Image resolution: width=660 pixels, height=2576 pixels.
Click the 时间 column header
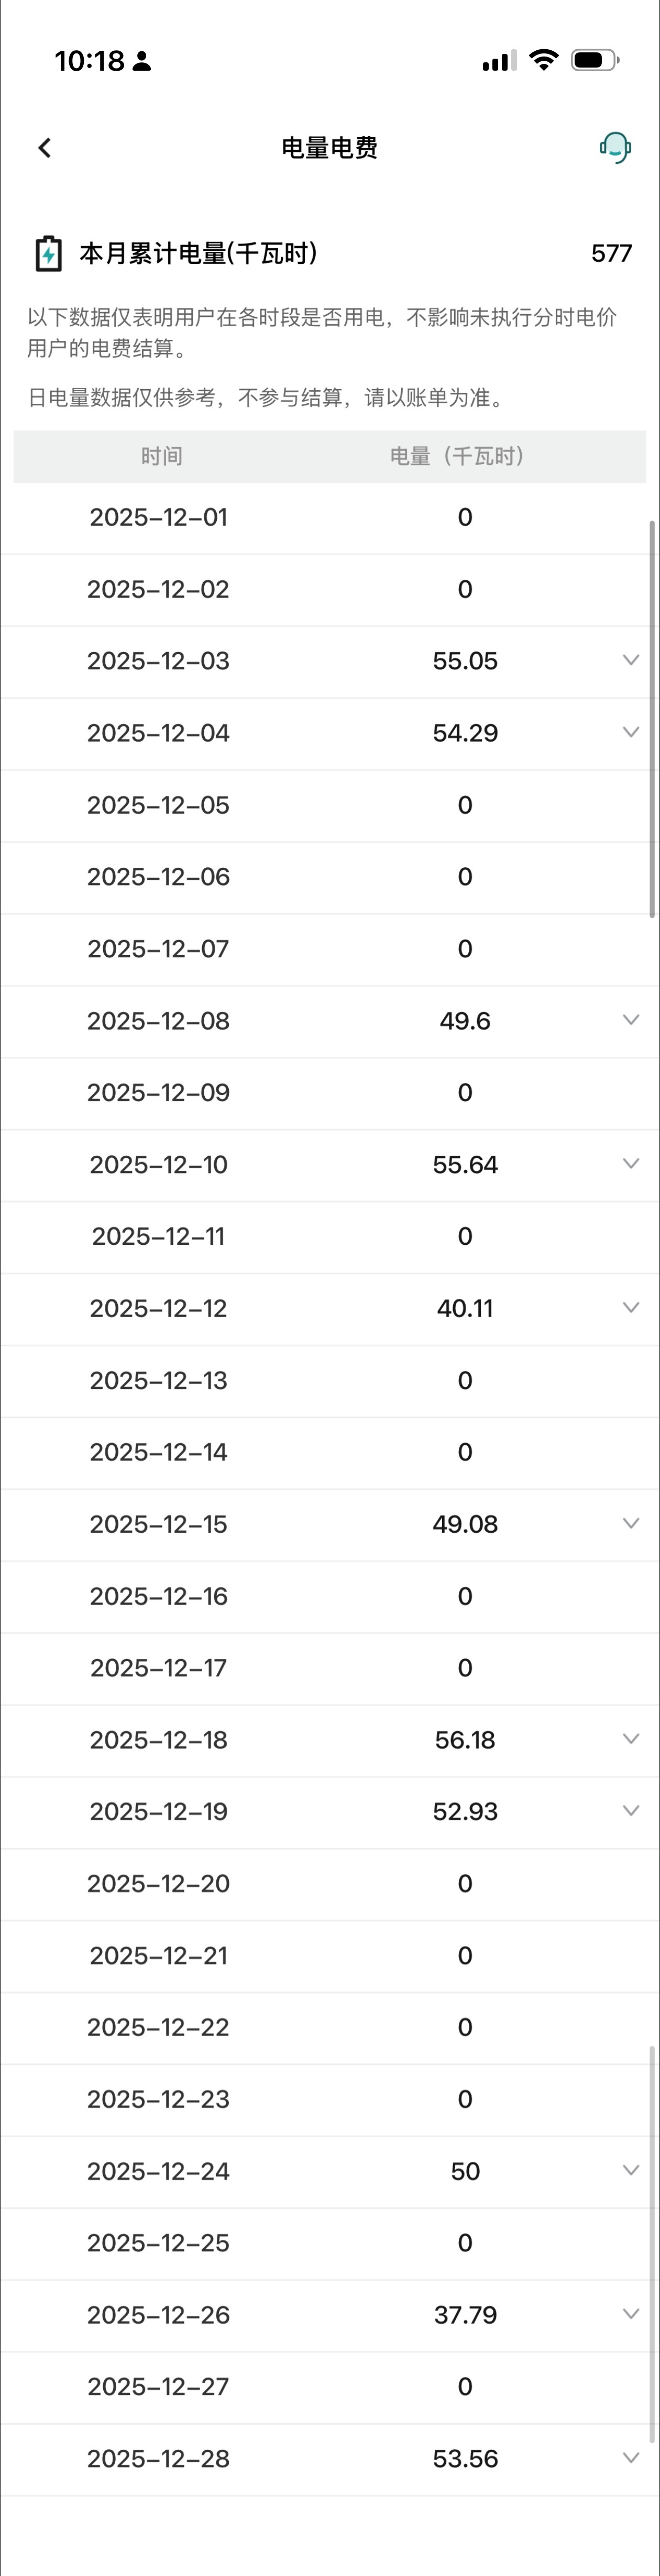tap(161, 457)
